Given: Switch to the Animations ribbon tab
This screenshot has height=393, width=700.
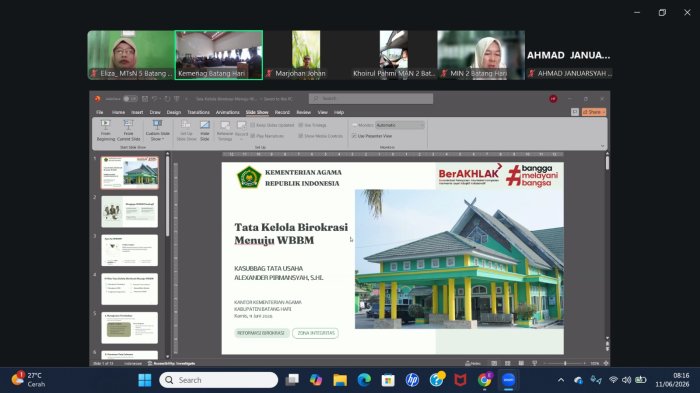Looking at the screenshot, I should coord(228,112).
